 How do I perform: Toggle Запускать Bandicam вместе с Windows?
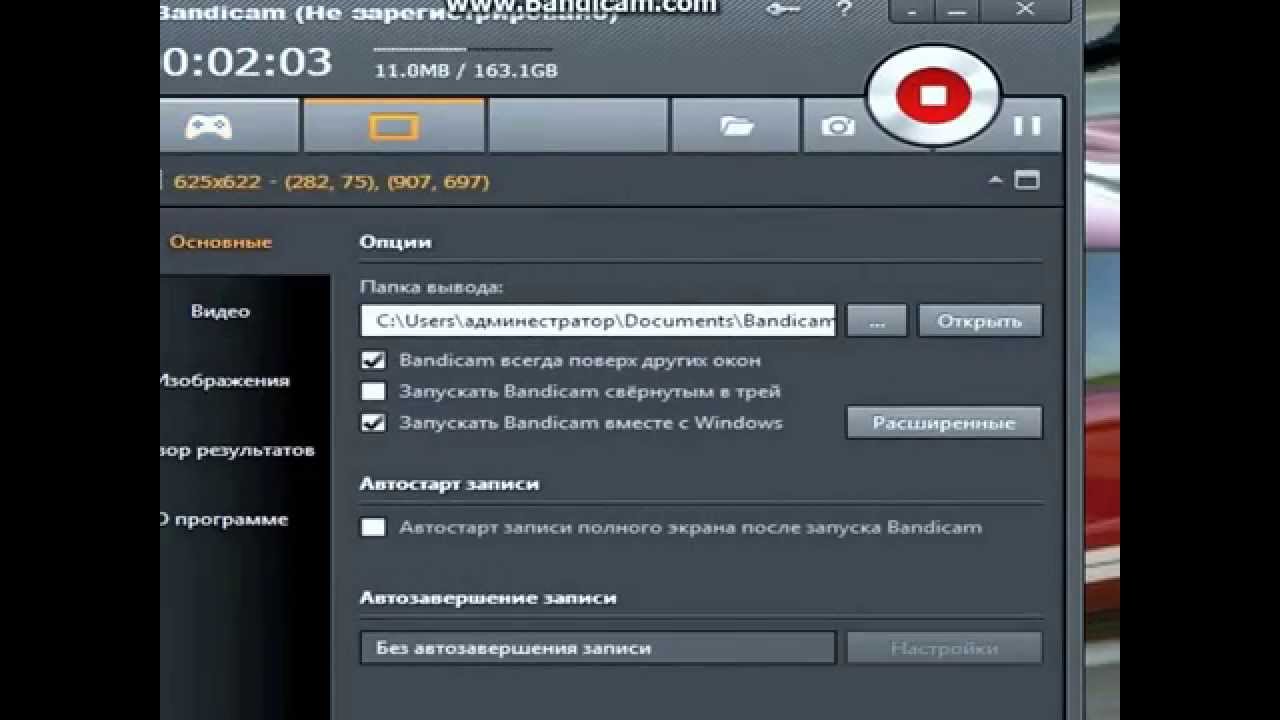click(x=373, y=422)
